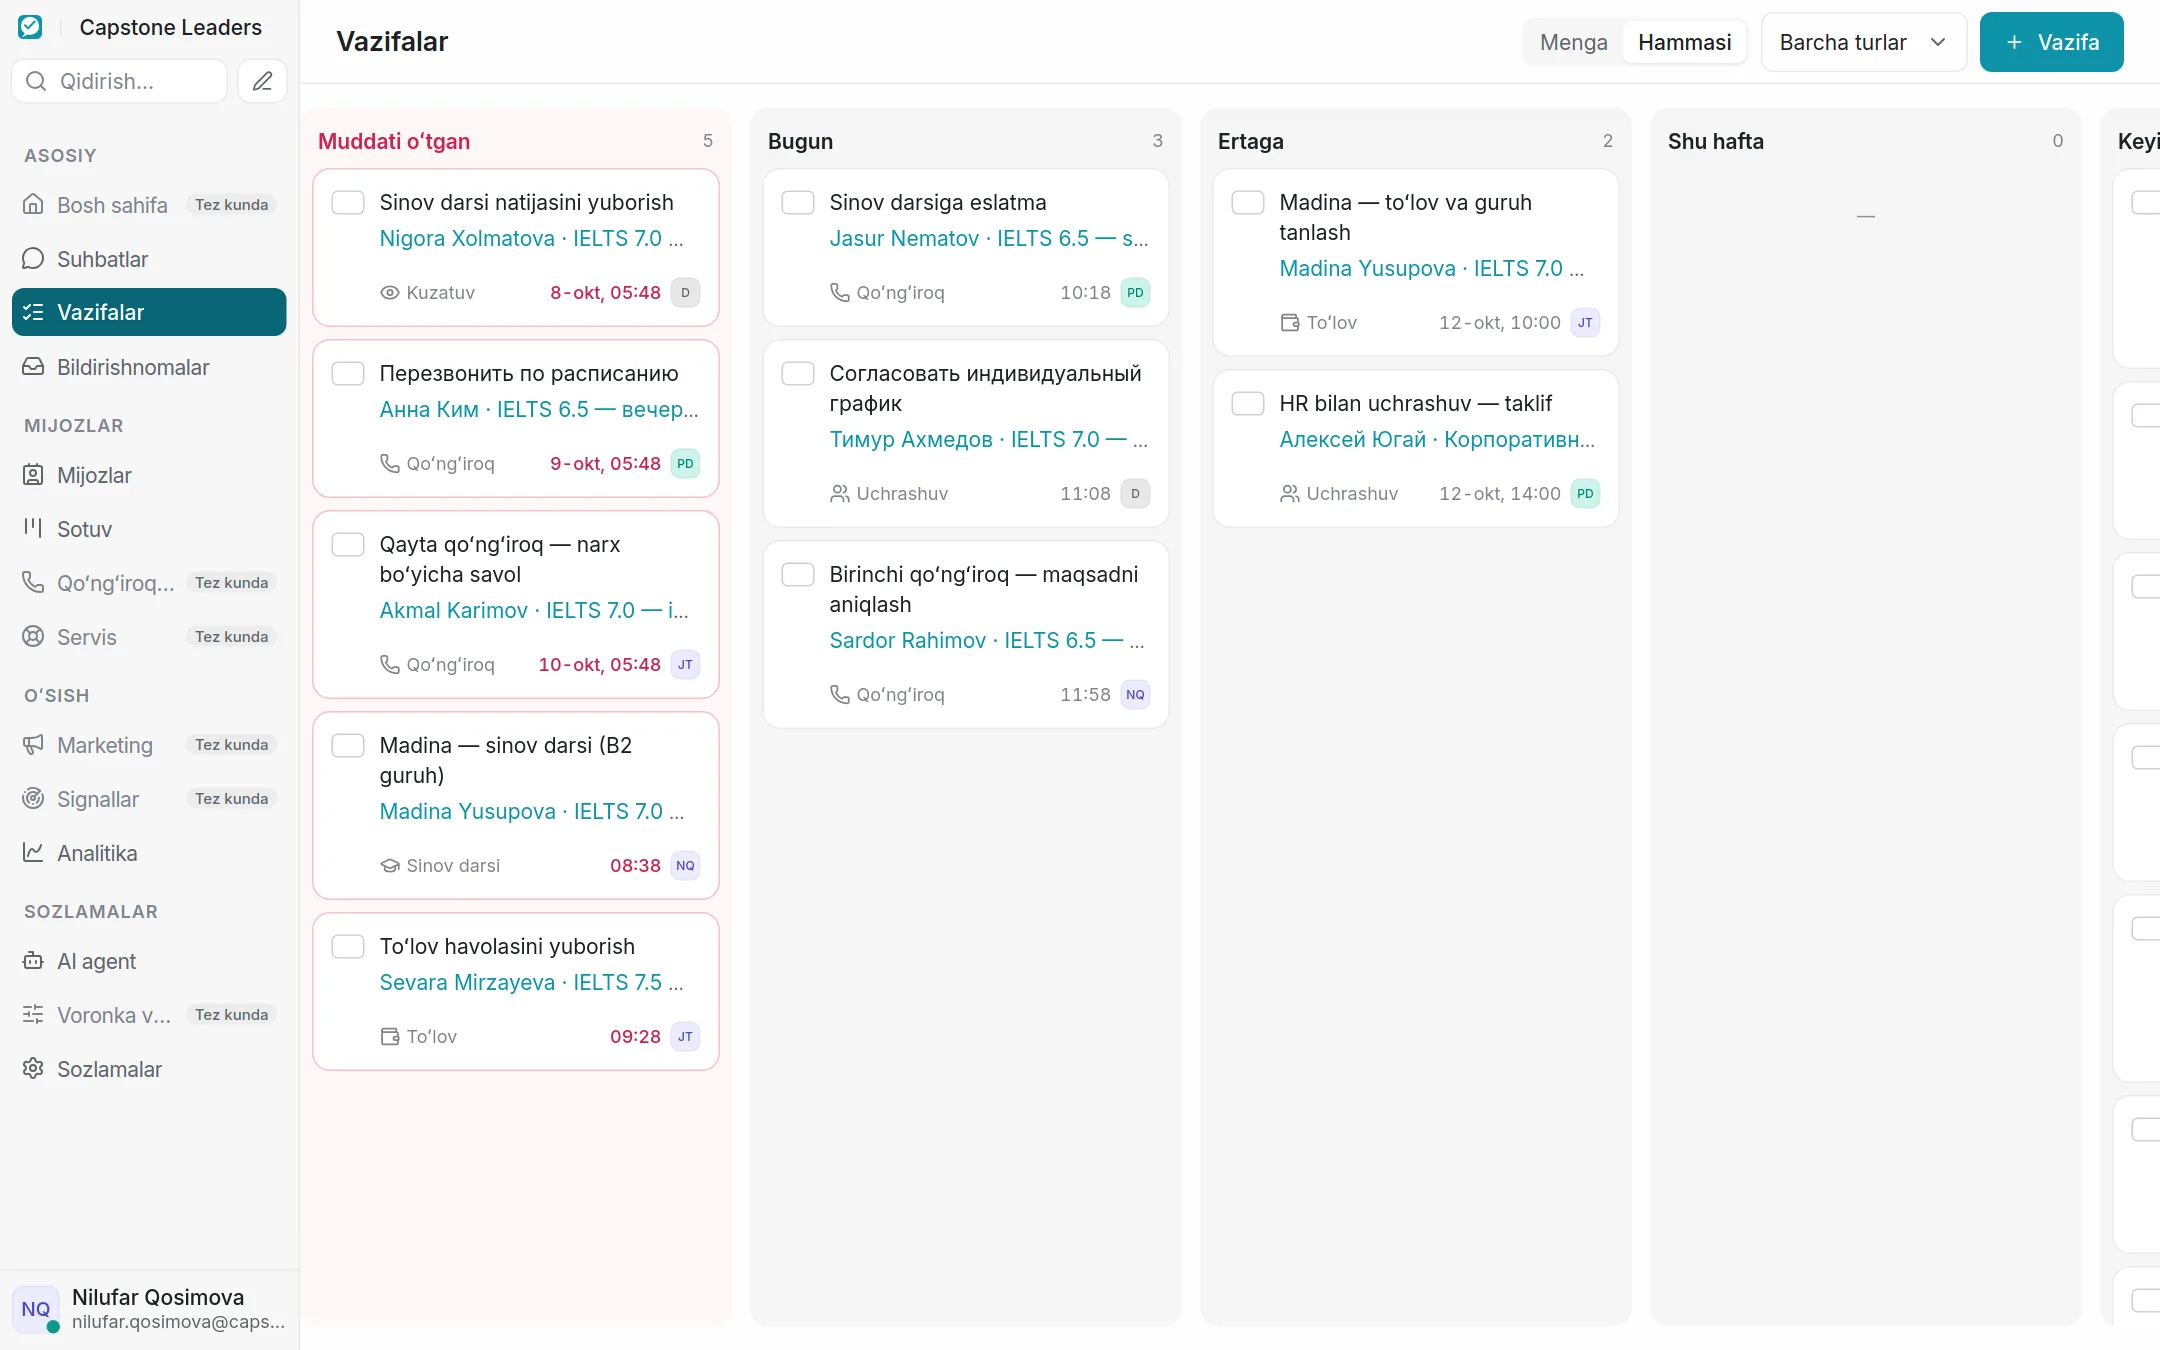2160x1350 pixels.
Task: Click Sozlamalar gear icon in sidebar
Action: pyautogui.click(x=33, y=1069)
